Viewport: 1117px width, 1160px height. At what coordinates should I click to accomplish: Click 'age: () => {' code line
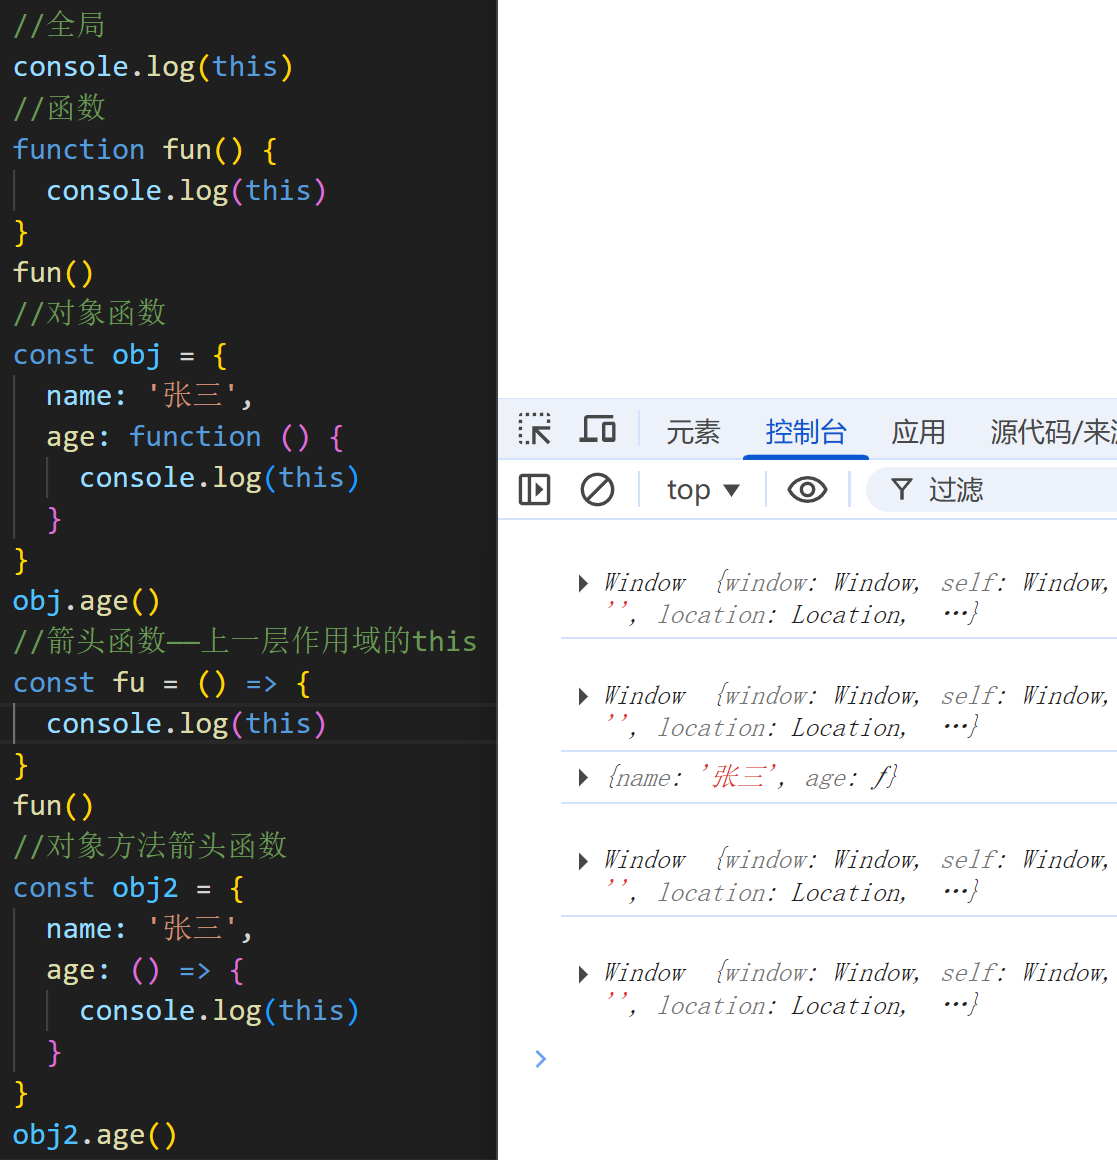[146, 970]
